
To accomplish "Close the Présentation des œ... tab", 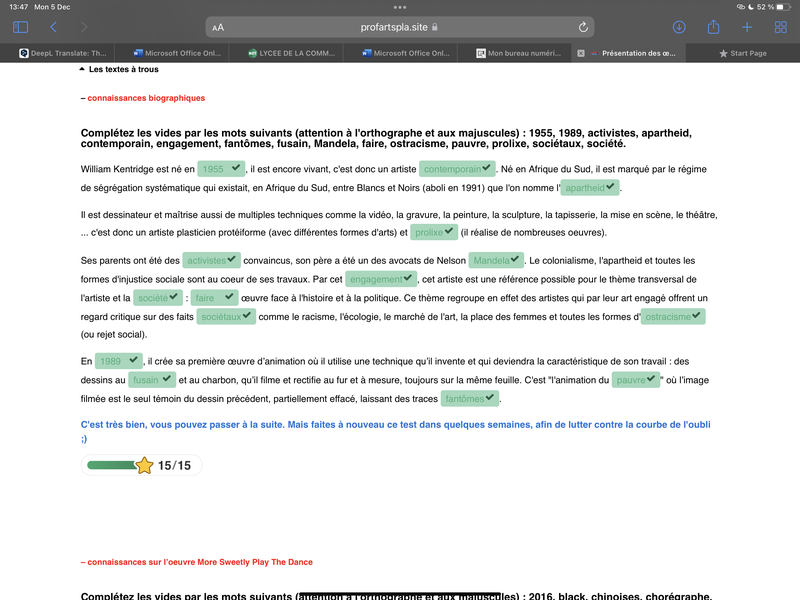I will (581, 53).
